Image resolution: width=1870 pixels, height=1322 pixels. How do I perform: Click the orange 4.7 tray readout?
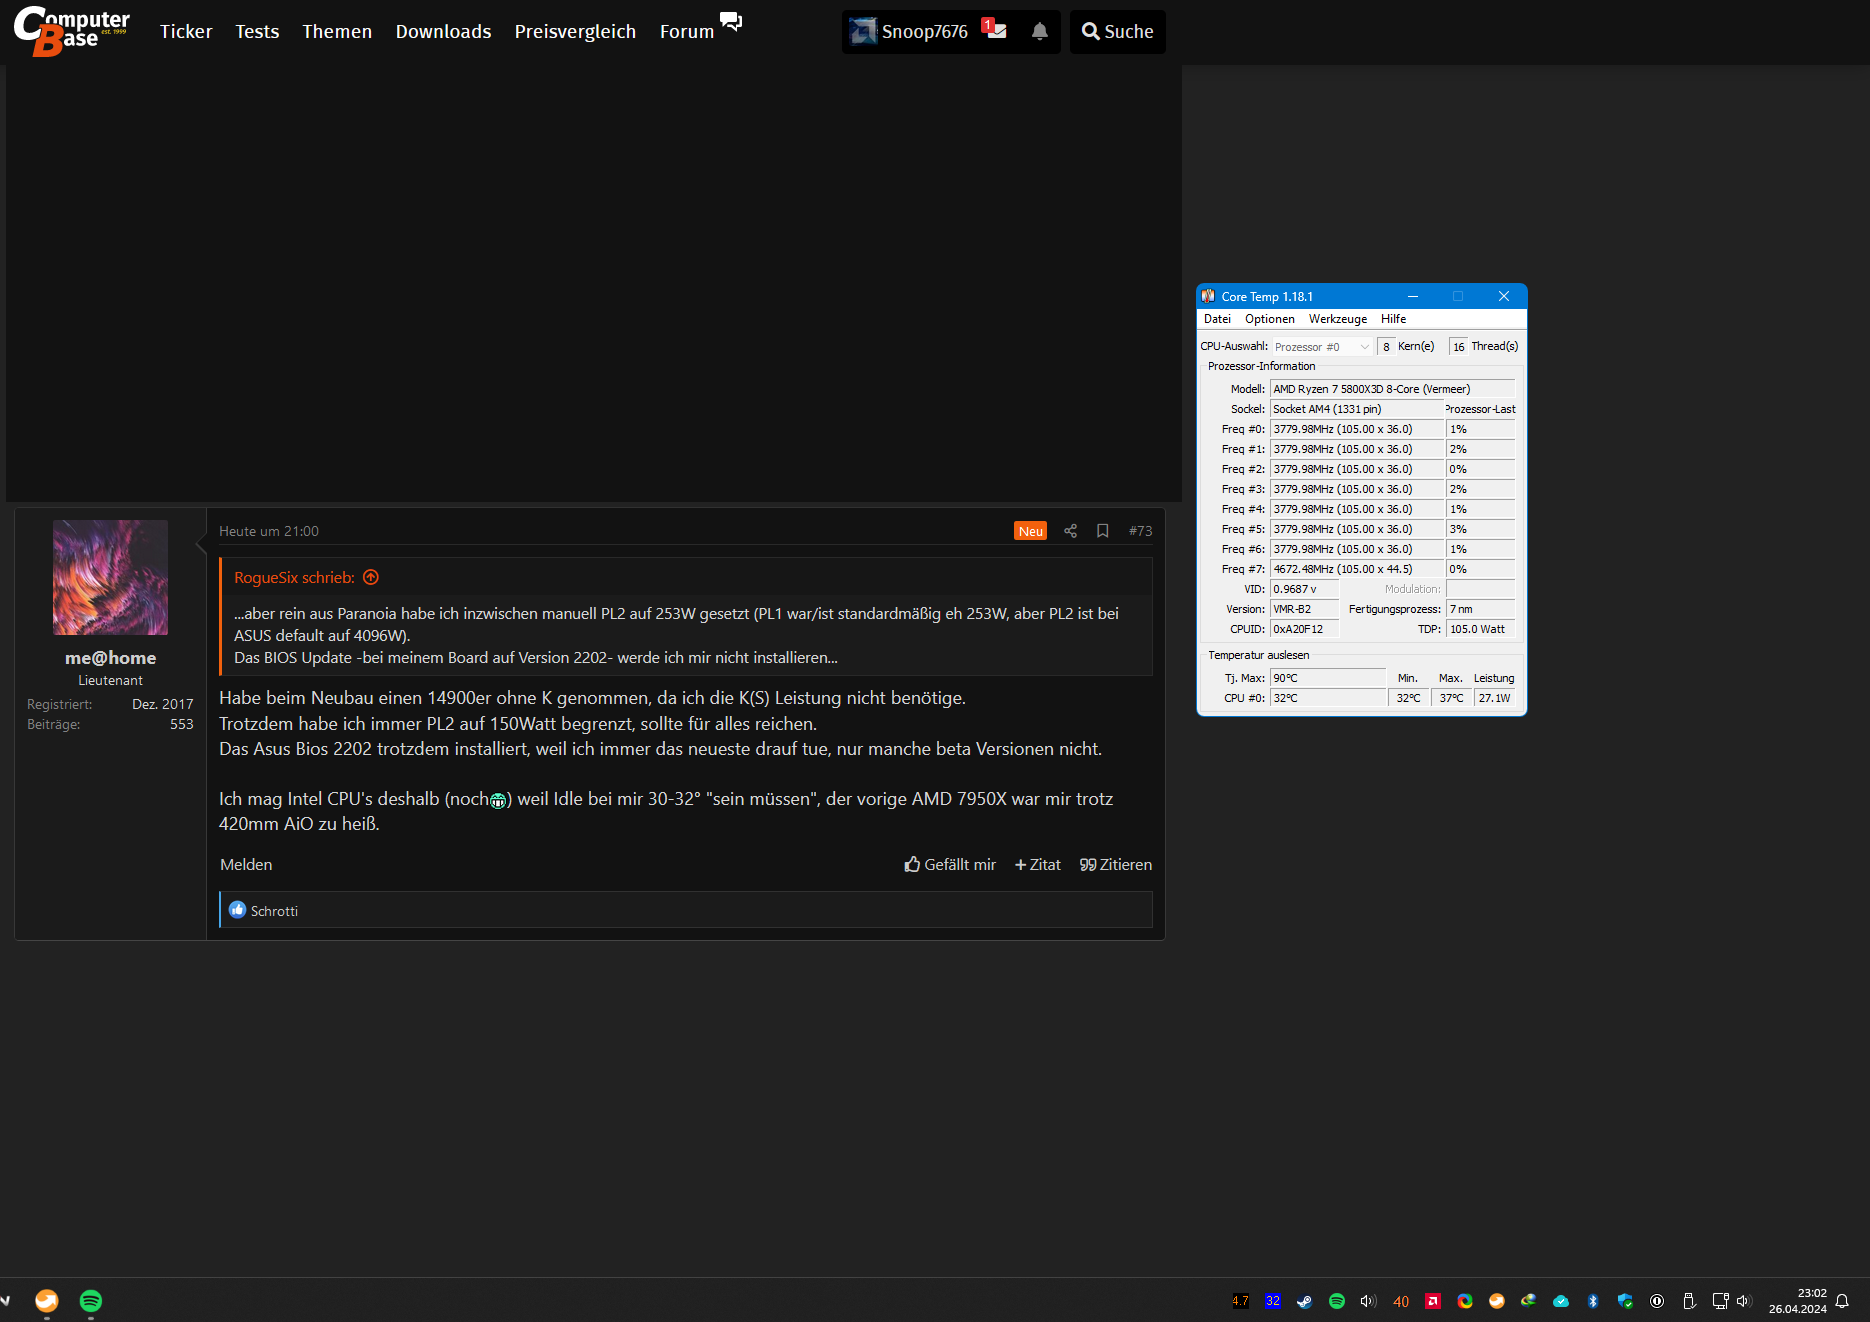[1241, 1301]
